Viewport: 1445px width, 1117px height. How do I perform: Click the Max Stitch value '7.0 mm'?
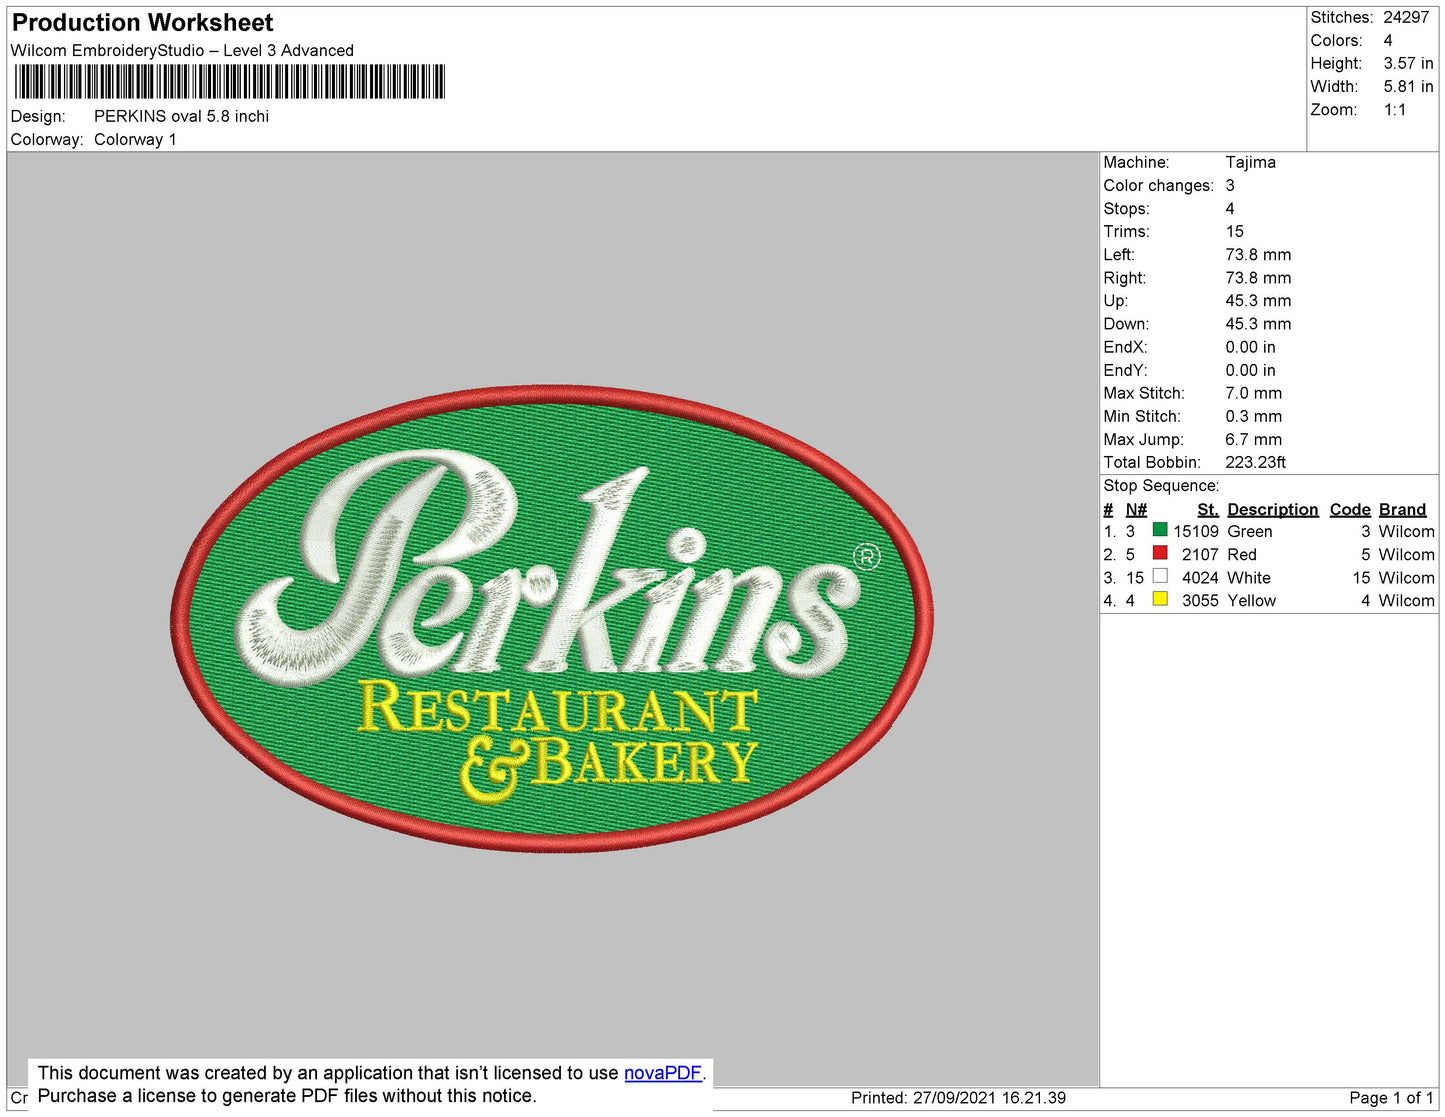coord(1253,393)
